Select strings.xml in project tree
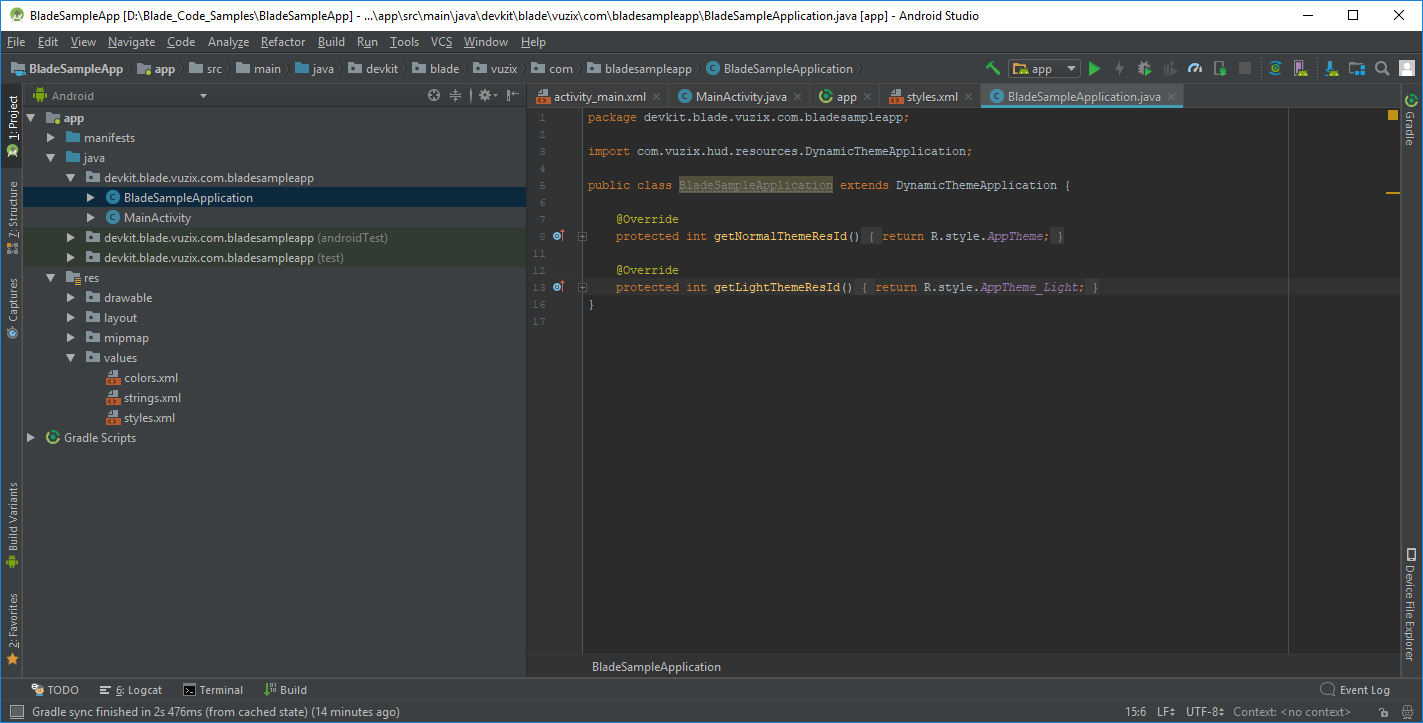 tap(142, 398)
